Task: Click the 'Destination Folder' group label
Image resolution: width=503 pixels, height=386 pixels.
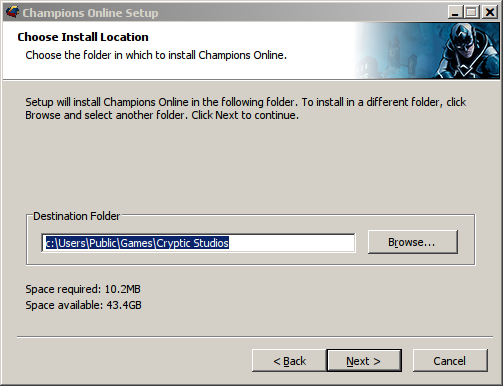Action: 77,216
